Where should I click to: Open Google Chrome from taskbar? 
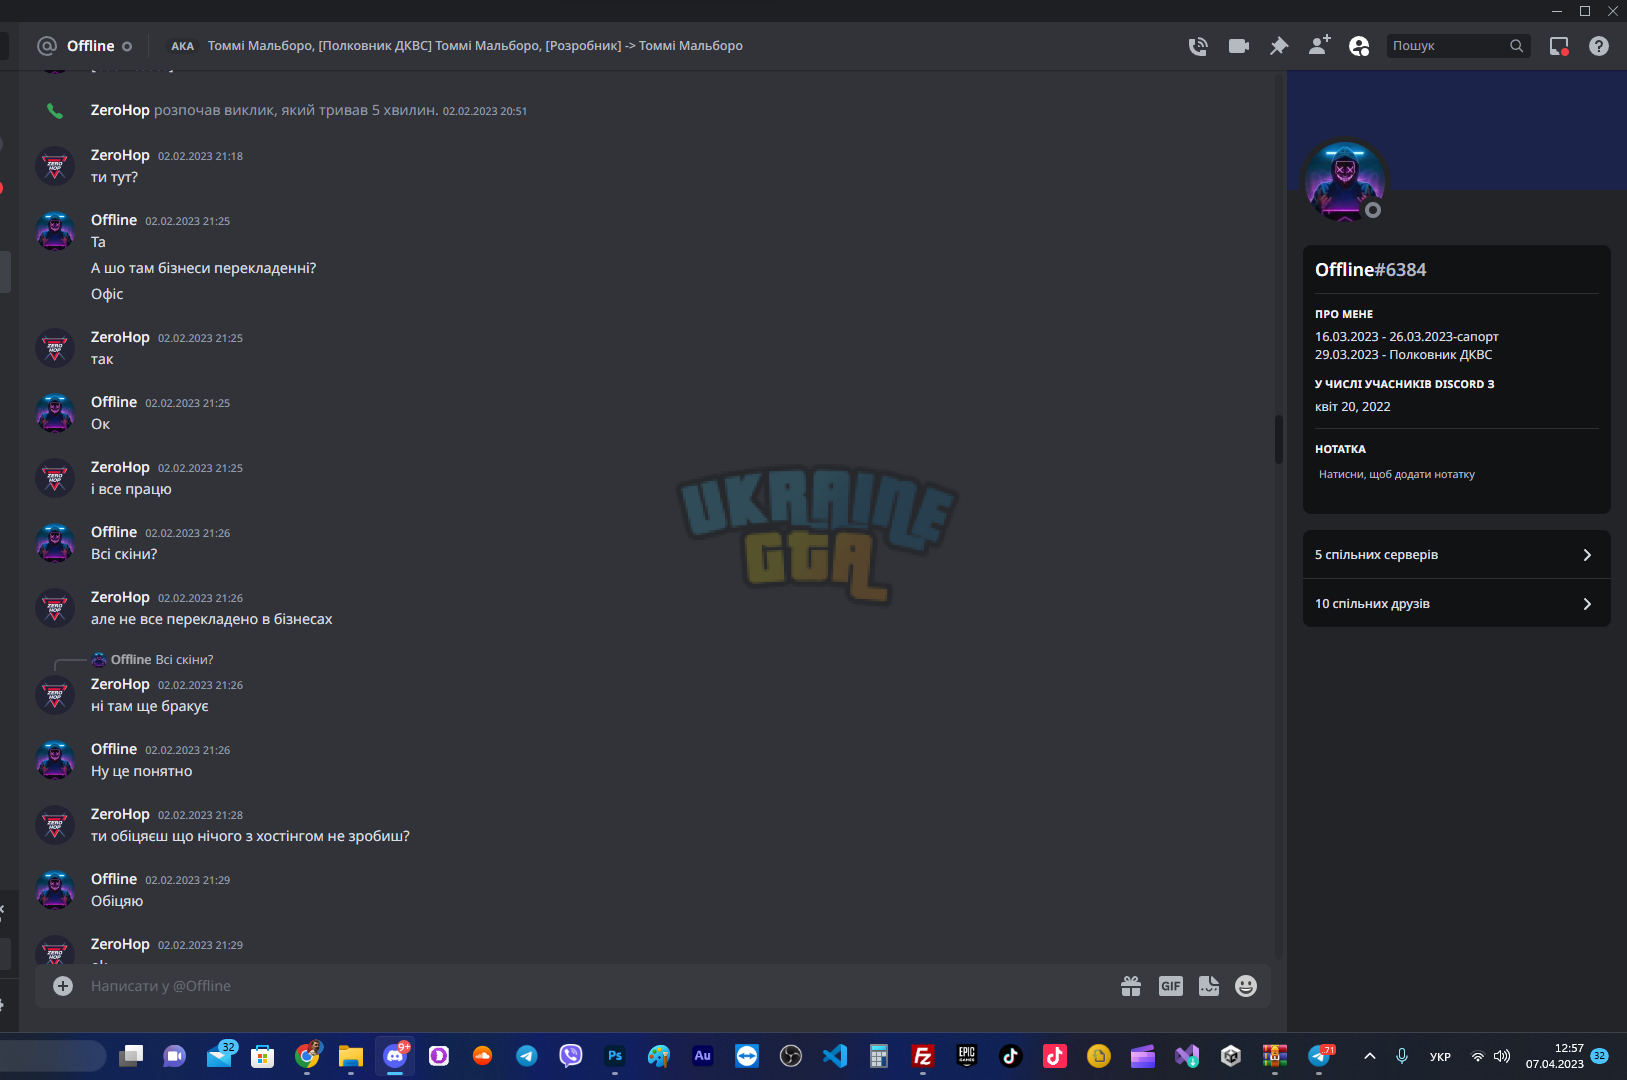coord(307,1056)
